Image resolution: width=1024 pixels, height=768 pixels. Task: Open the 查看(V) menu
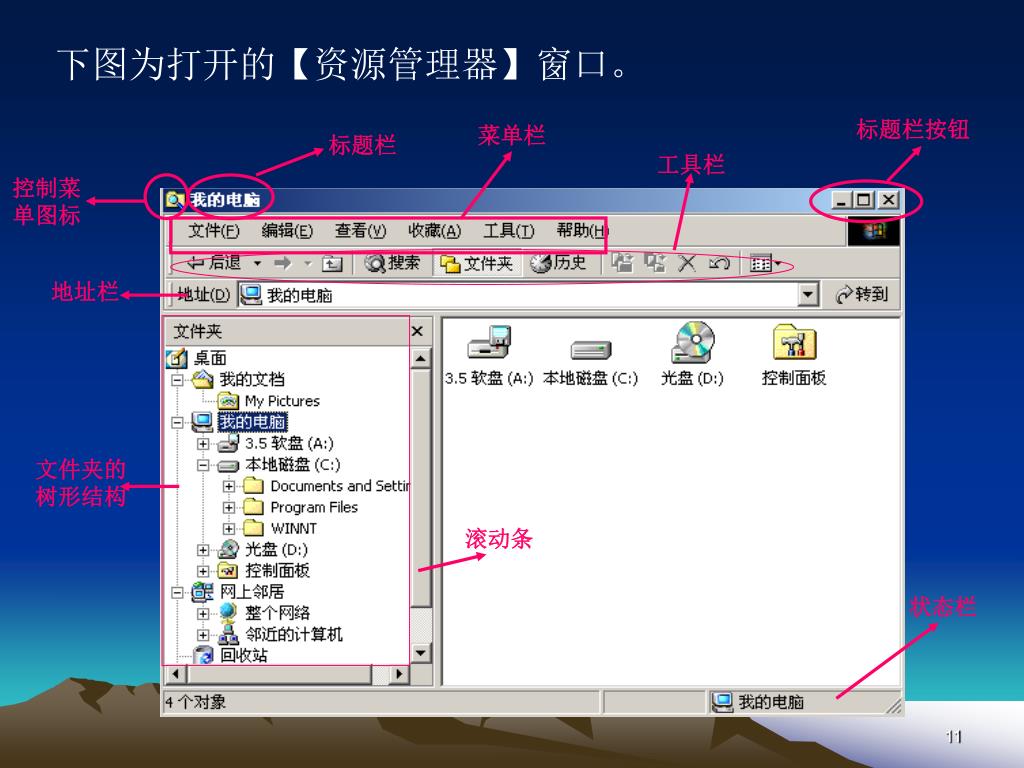pyautogui.click(x=360, y=231)
